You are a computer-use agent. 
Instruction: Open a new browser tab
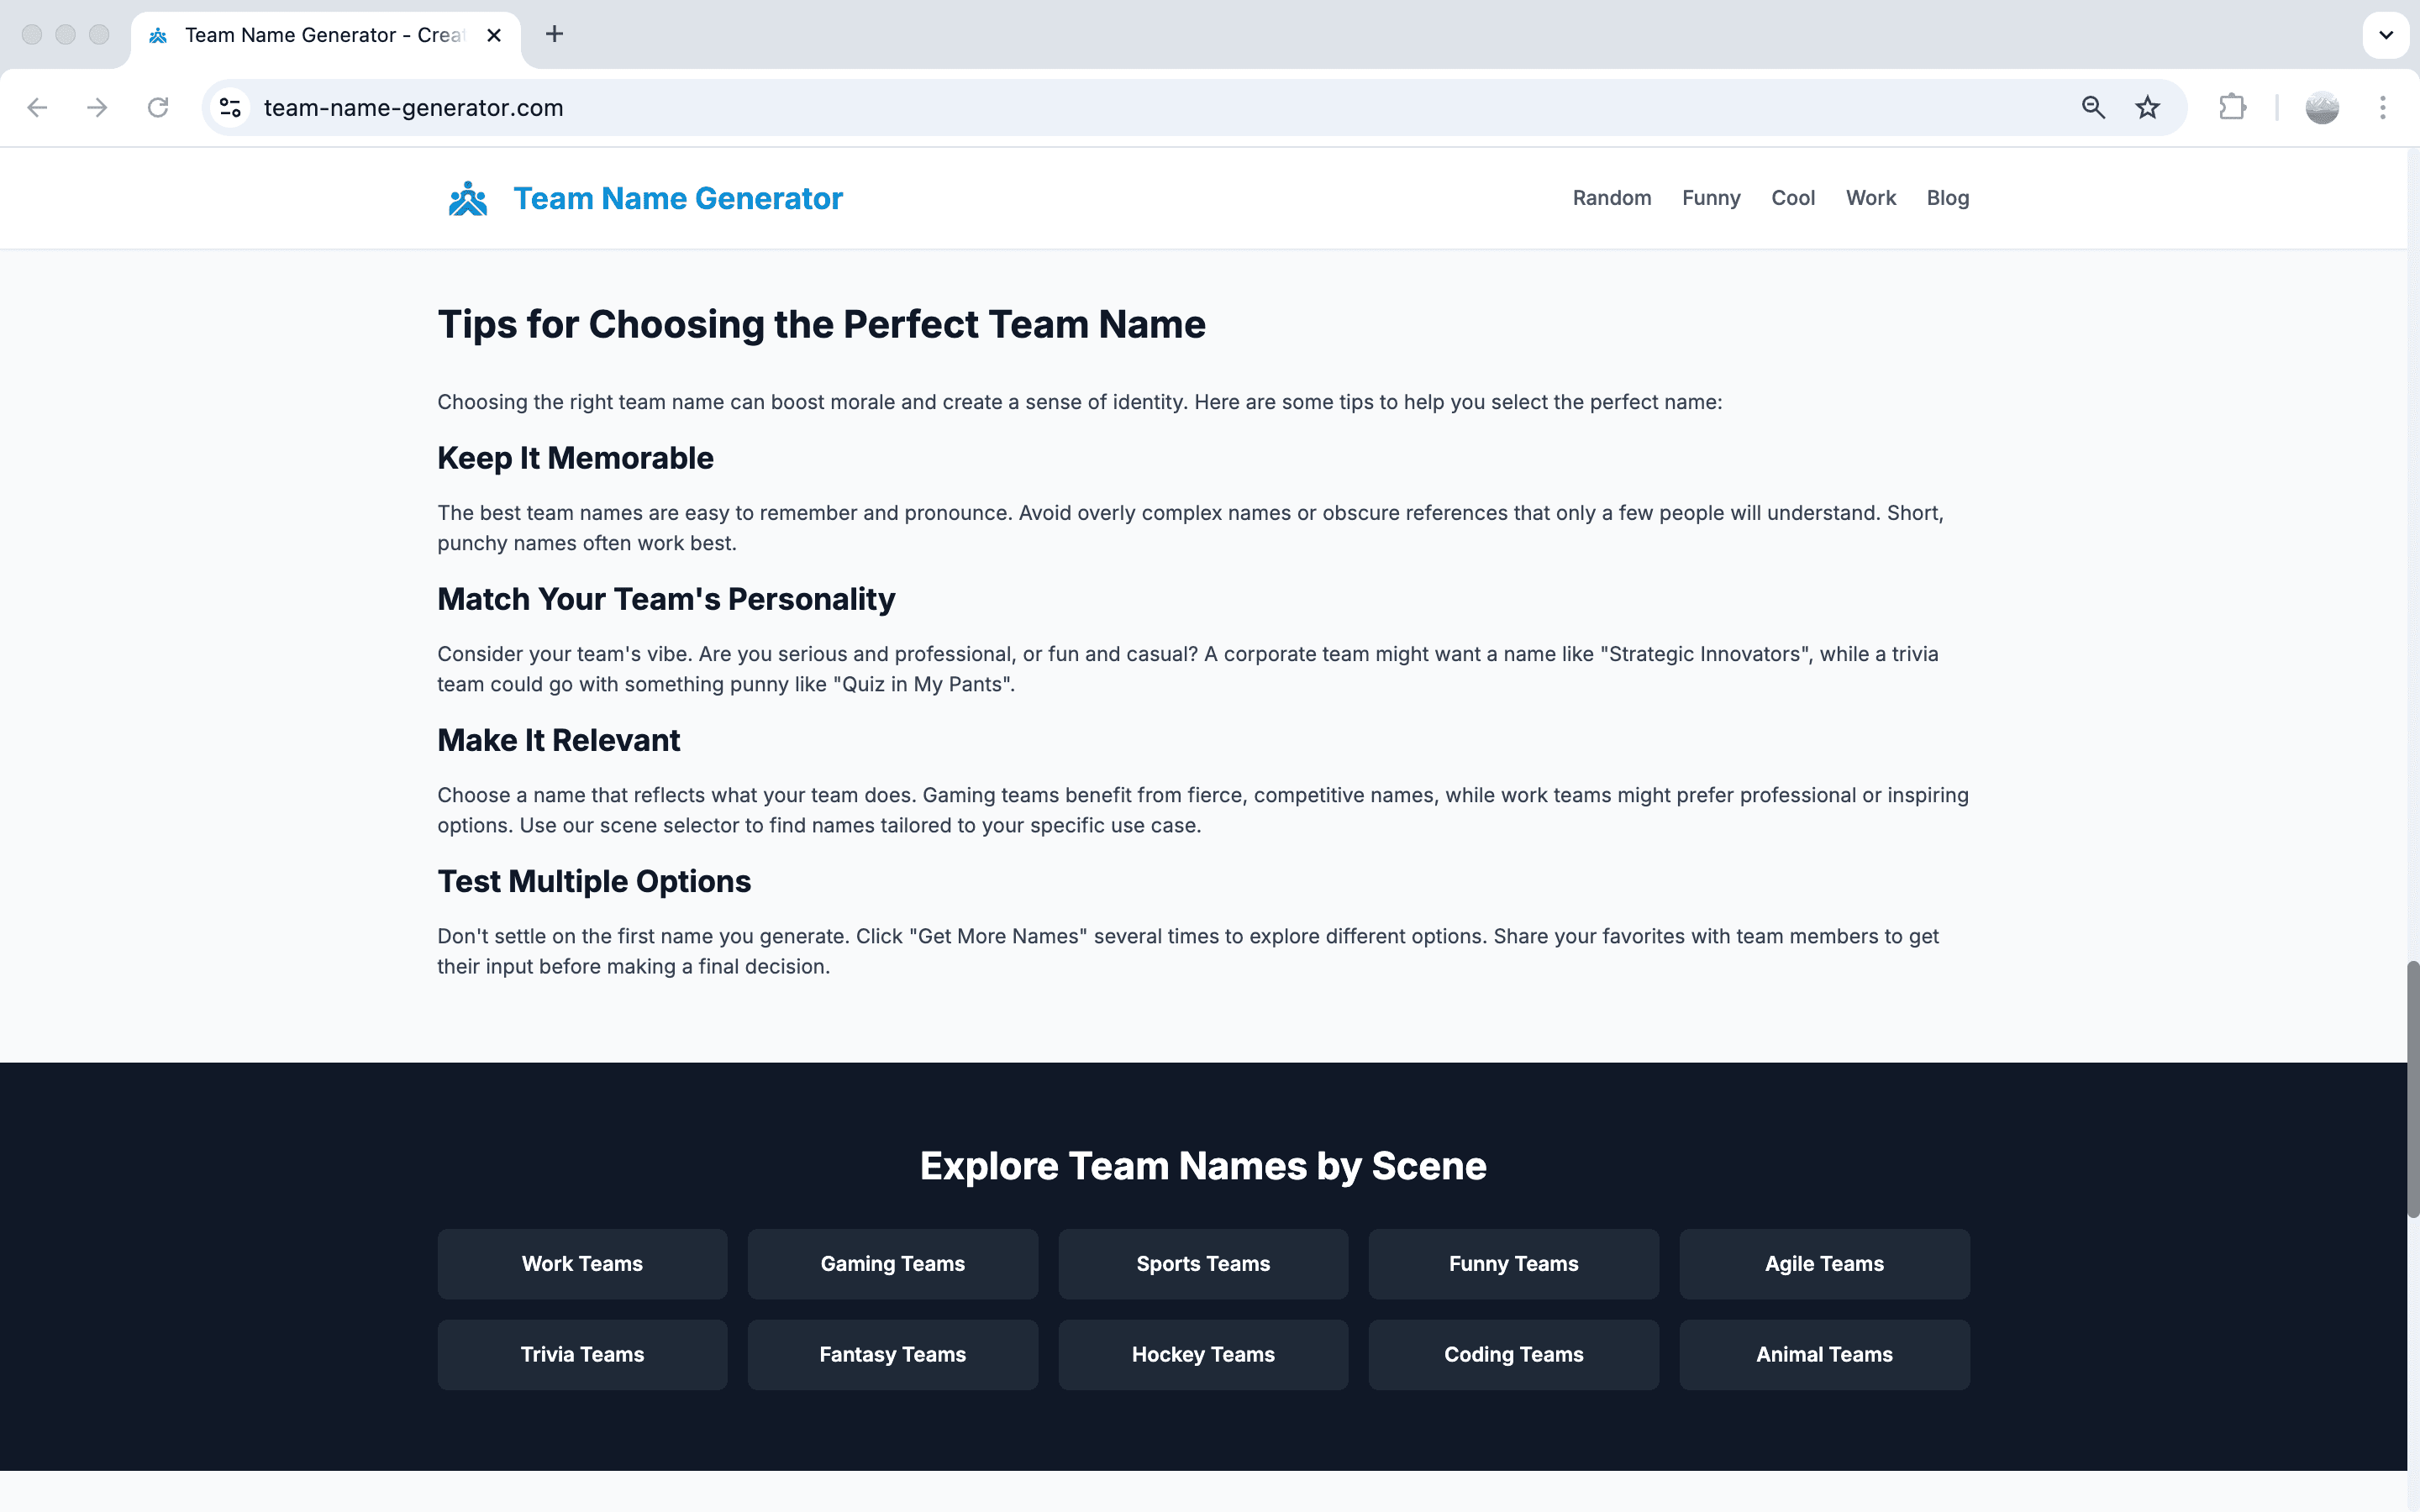[554, 34]
